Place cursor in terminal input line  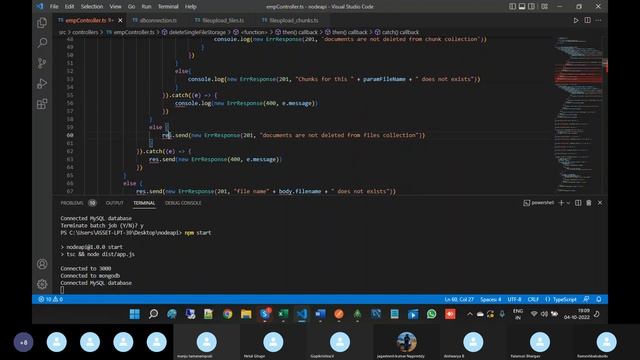[62, 290]
